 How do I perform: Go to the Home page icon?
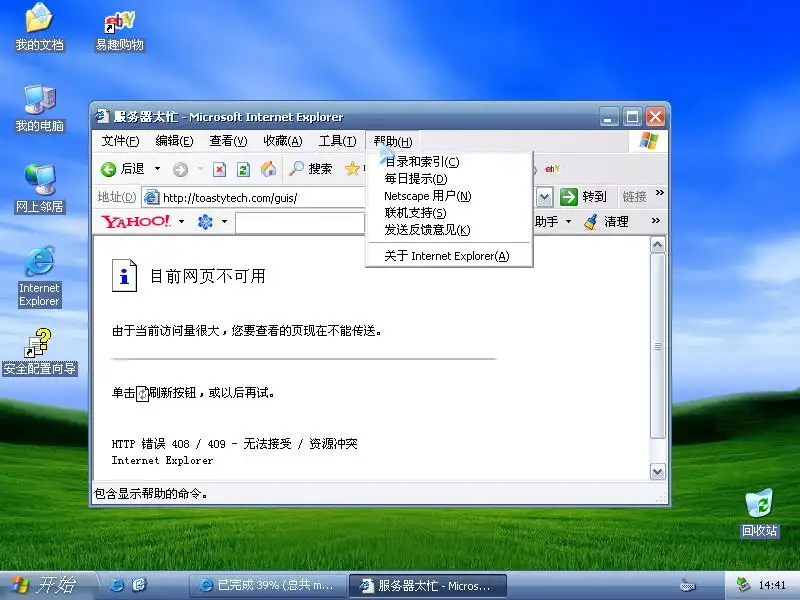coord(268,169)
